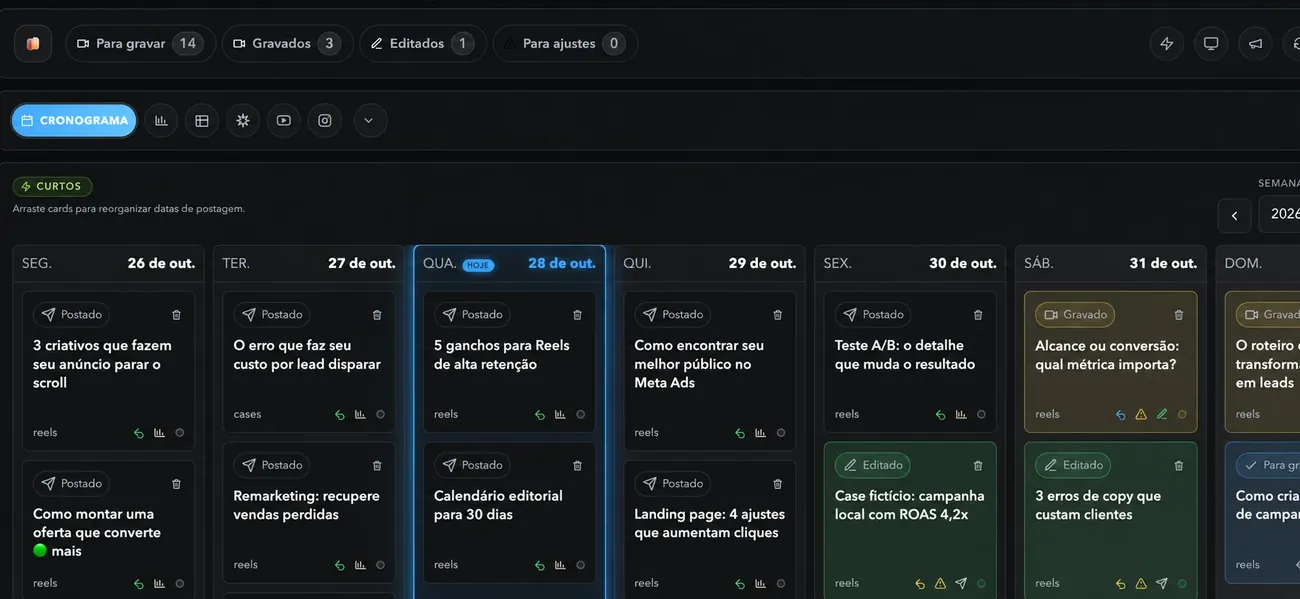Open Editado status on 'Case fictício' card
The image size is (1300, 599).
(x=873, y=465)
